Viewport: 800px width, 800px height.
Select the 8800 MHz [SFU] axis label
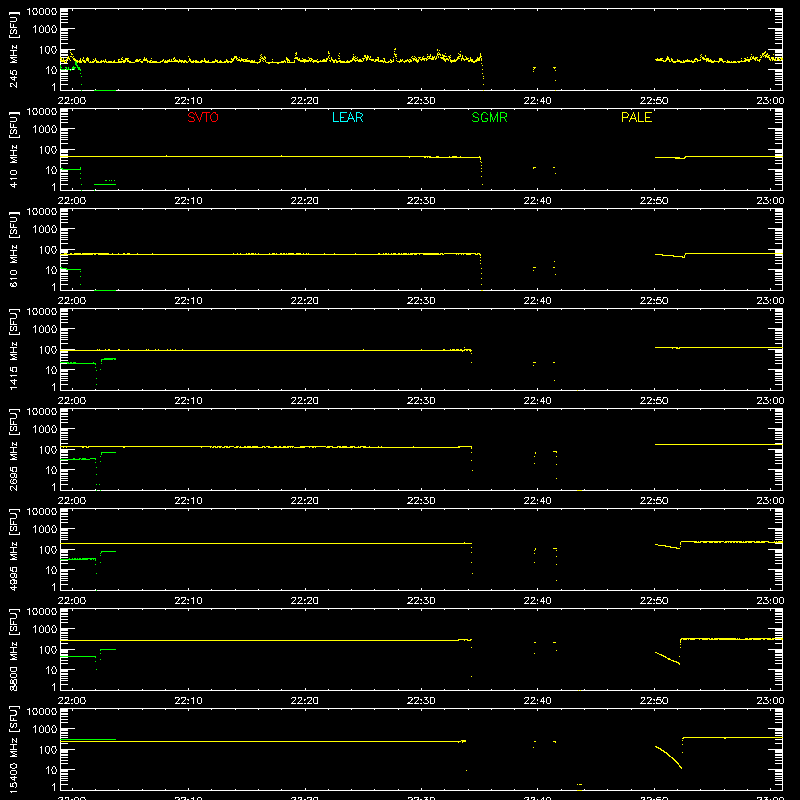[14, 649]
